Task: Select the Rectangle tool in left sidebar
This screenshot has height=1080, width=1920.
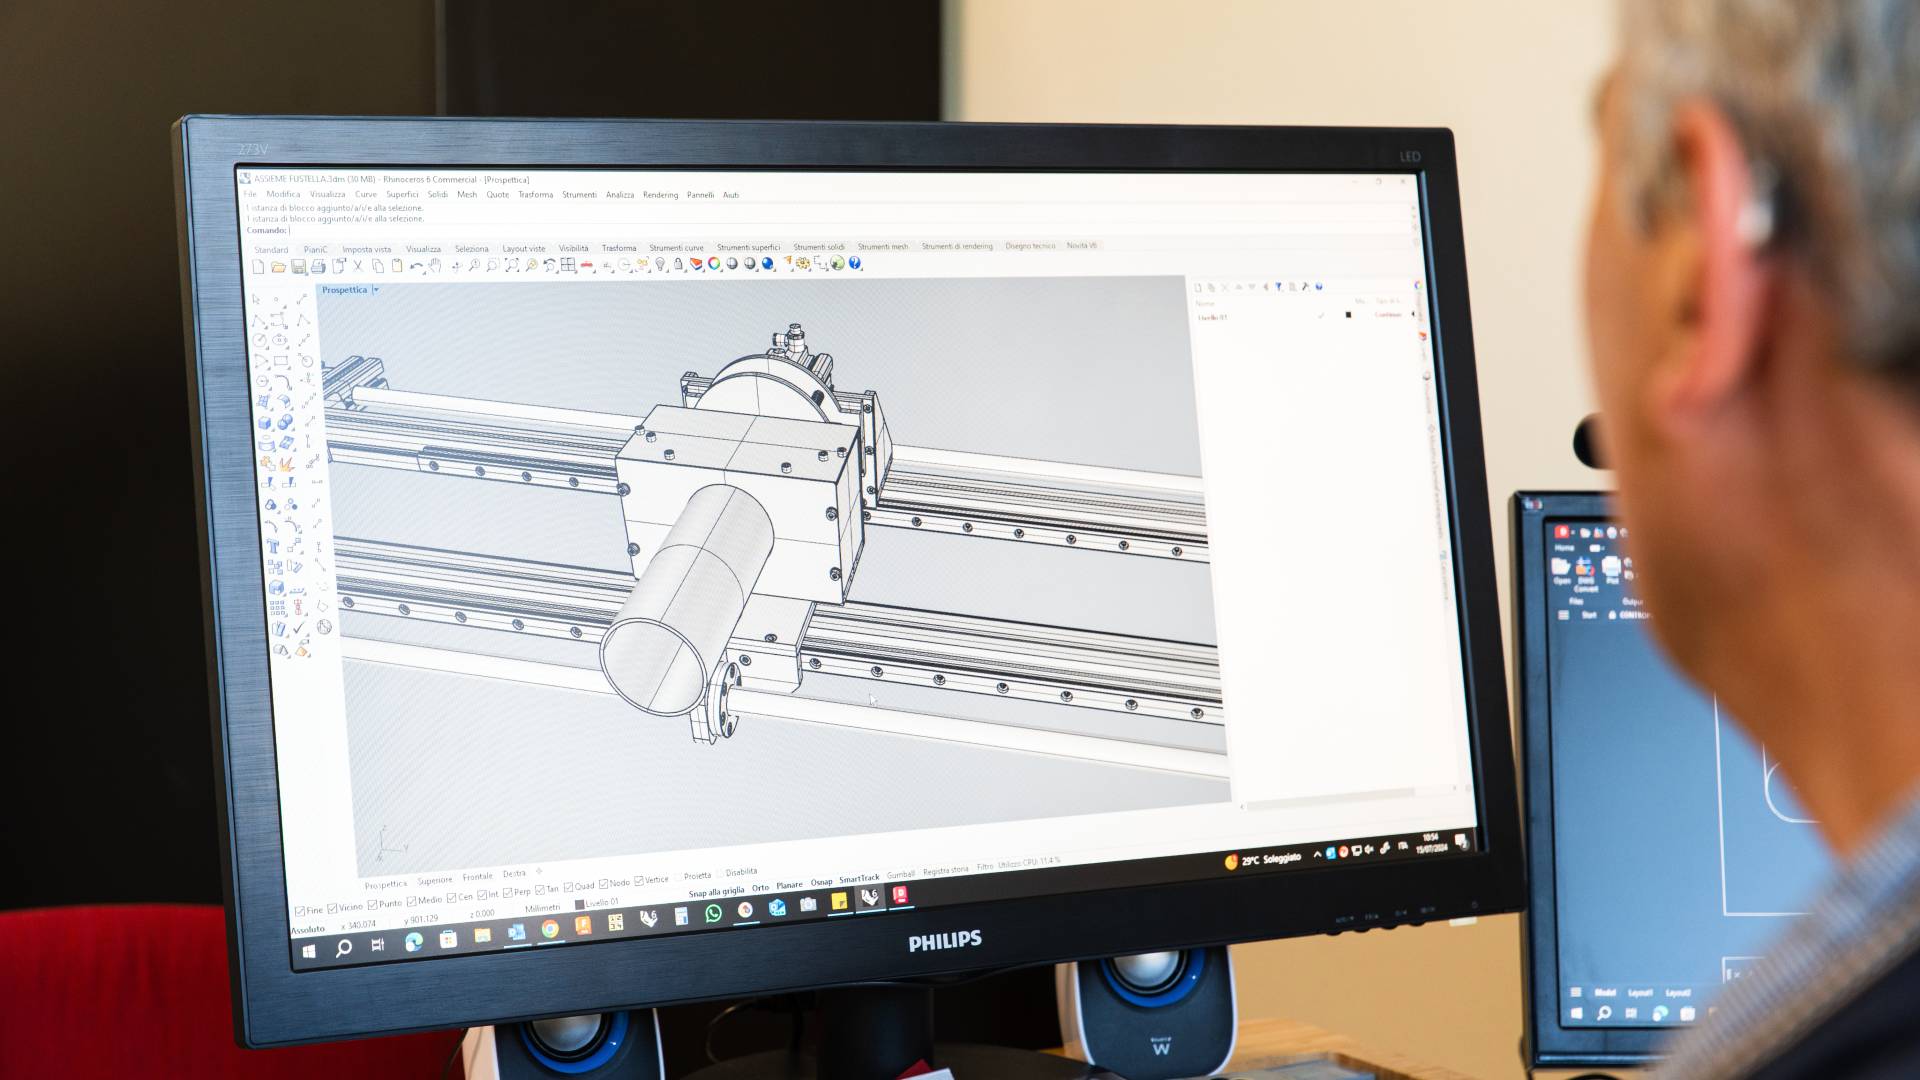Action: [x=281, y=361]
